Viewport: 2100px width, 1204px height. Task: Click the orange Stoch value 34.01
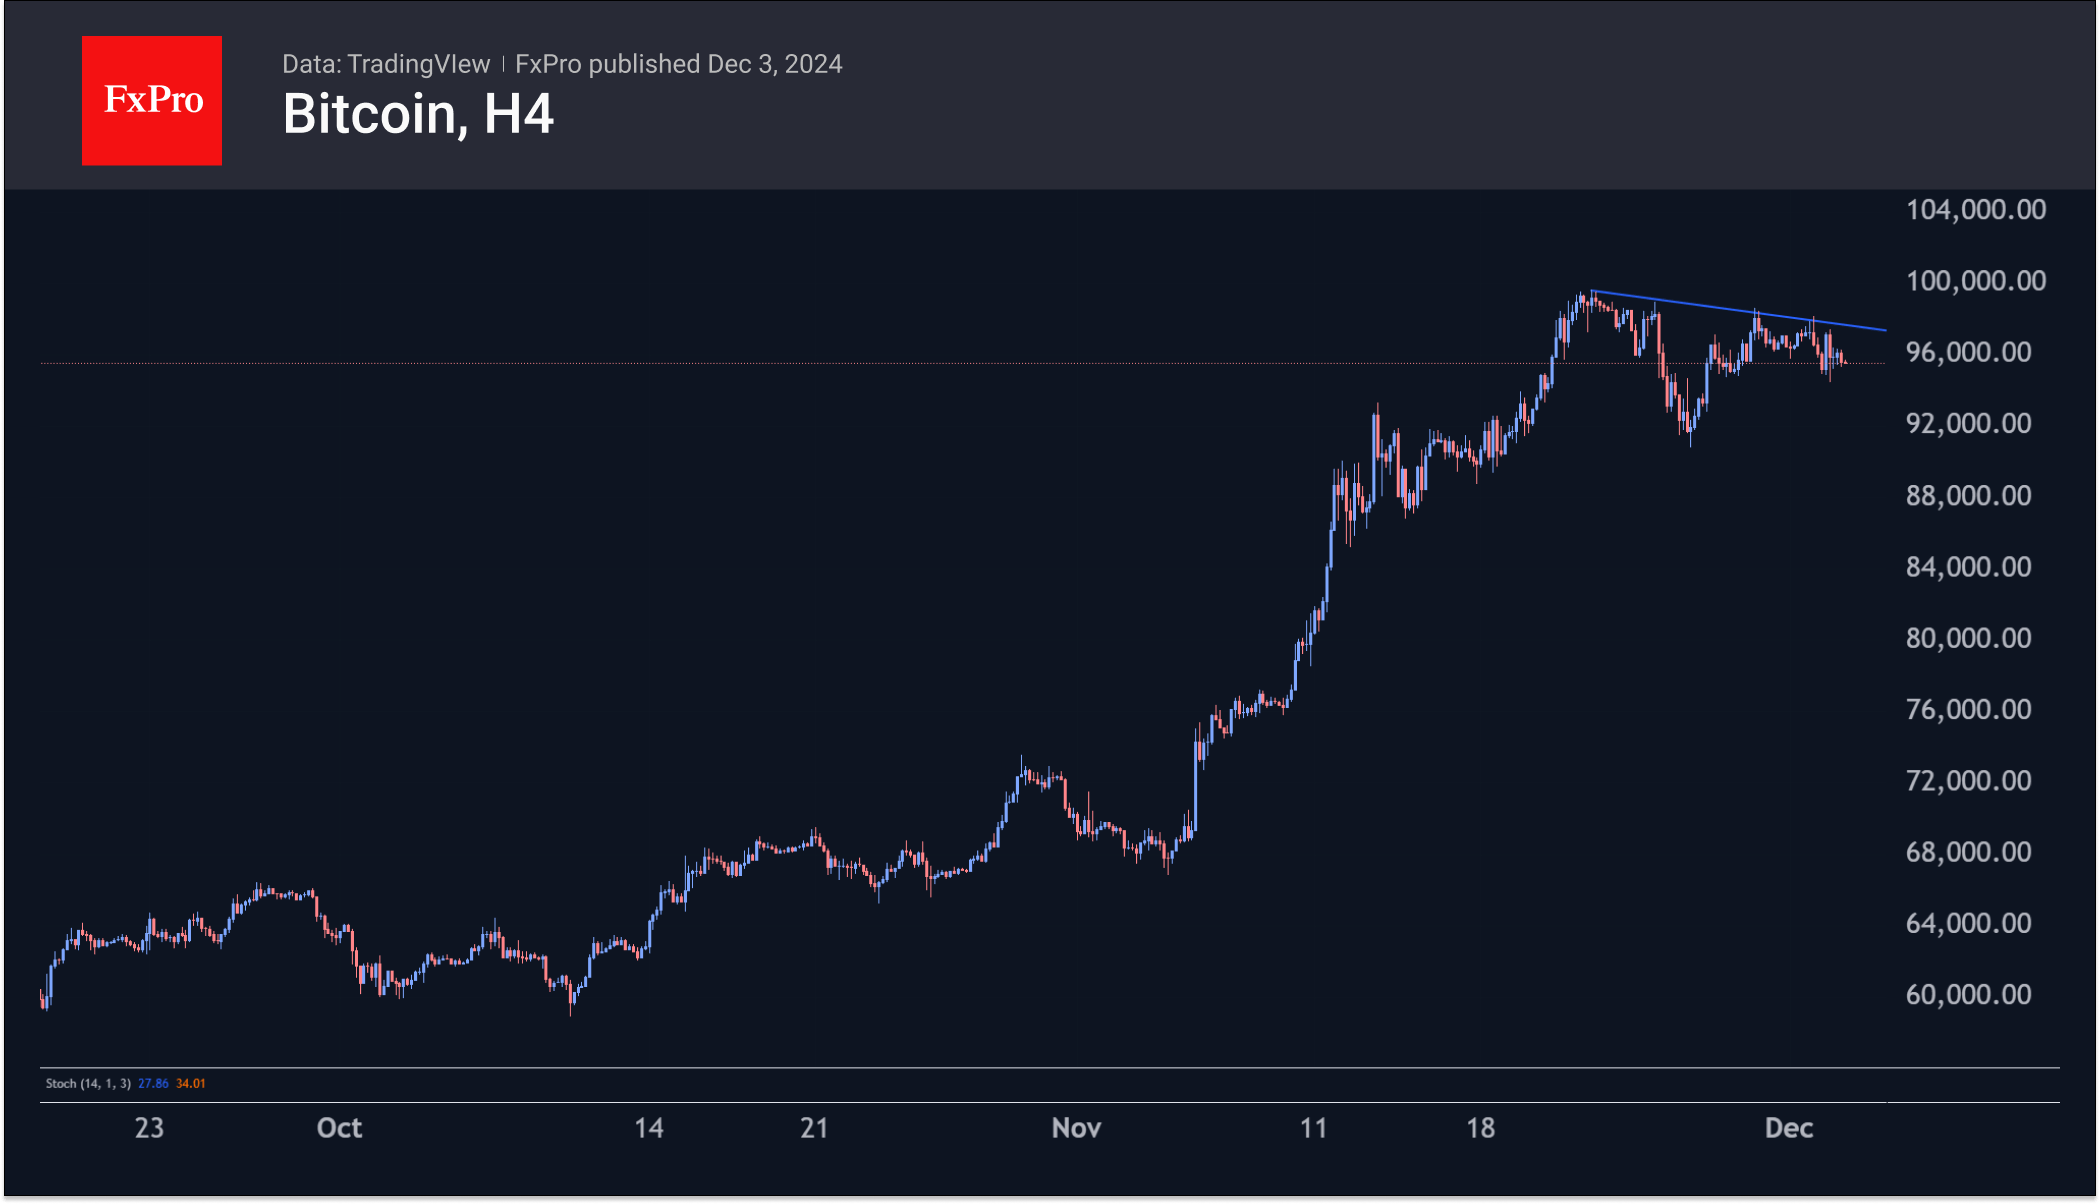191,1084
